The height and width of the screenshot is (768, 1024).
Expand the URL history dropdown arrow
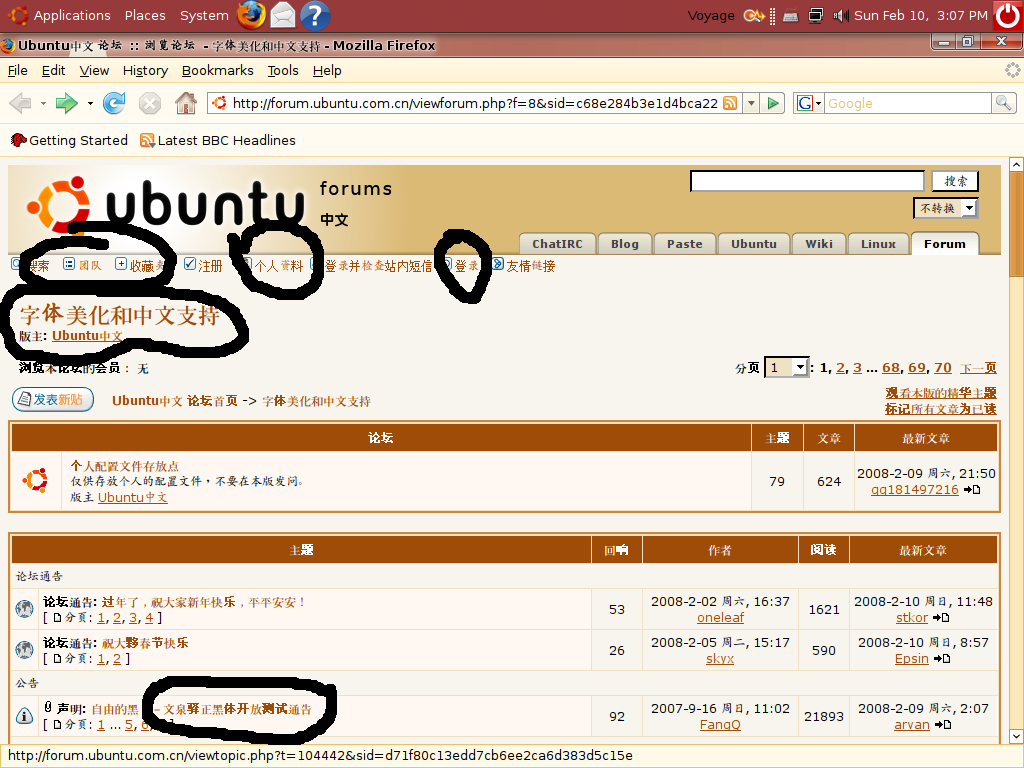pos(751,103)
